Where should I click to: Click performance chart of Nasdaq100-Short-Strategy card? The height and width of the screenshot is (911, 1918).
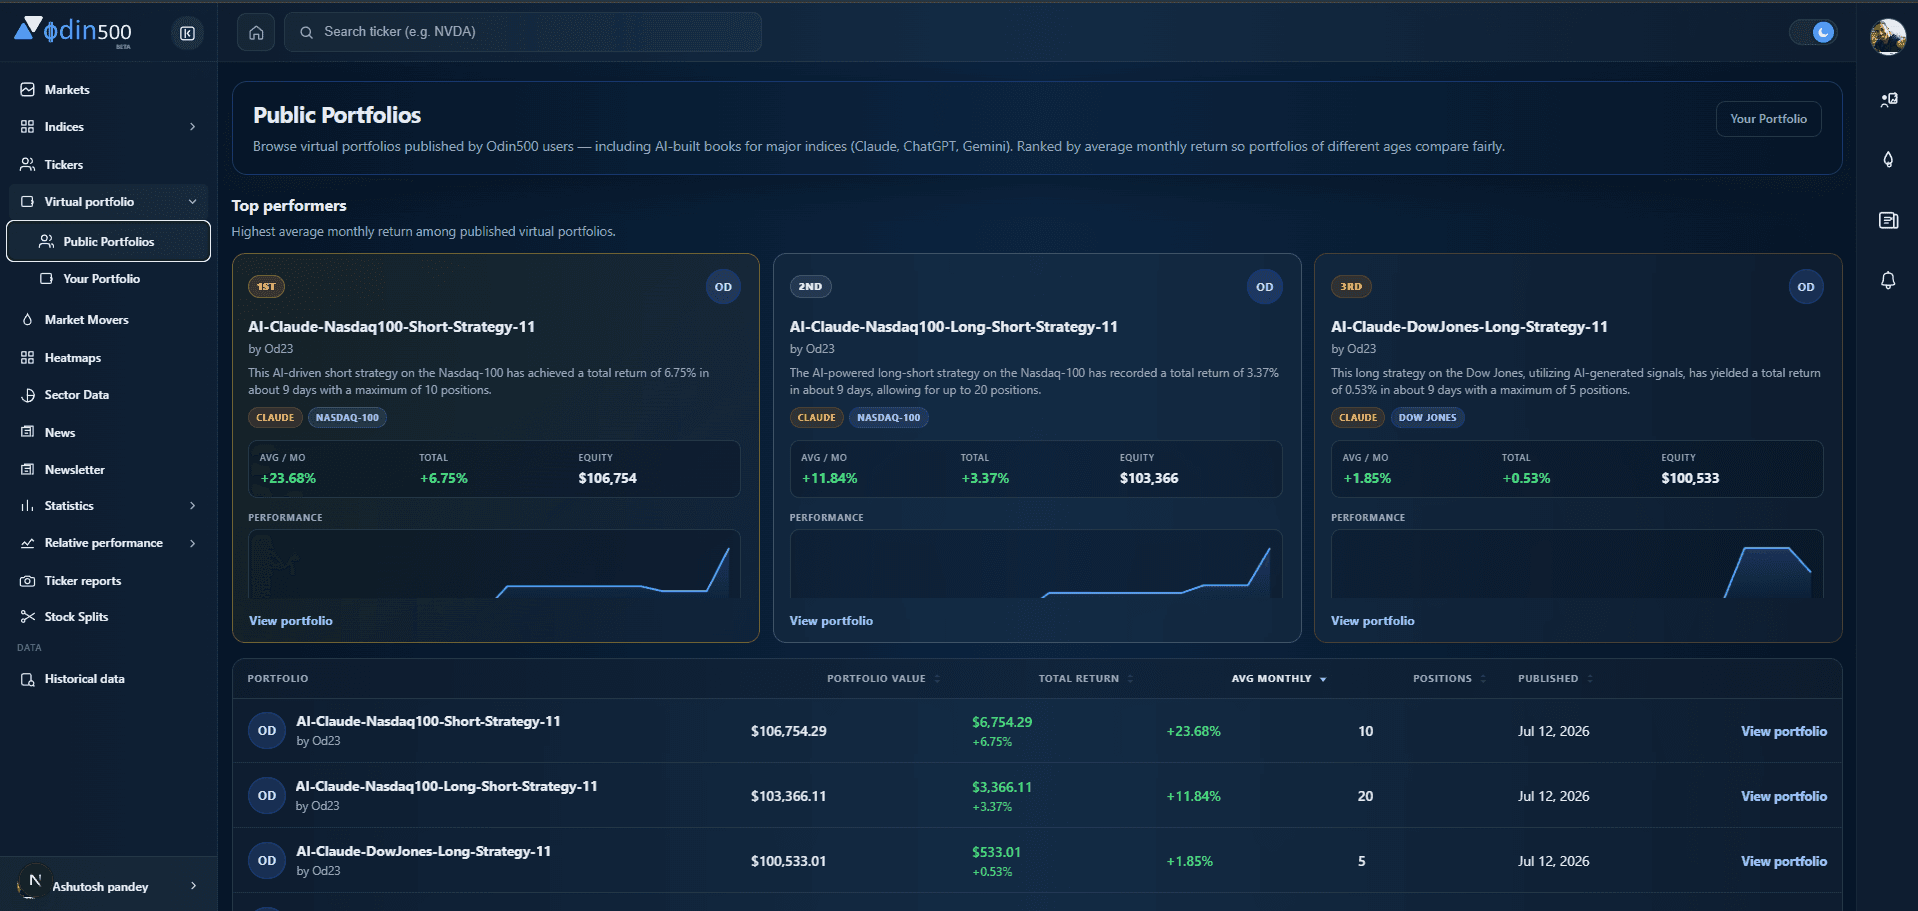pyautogui.click(x=494, y=564)
